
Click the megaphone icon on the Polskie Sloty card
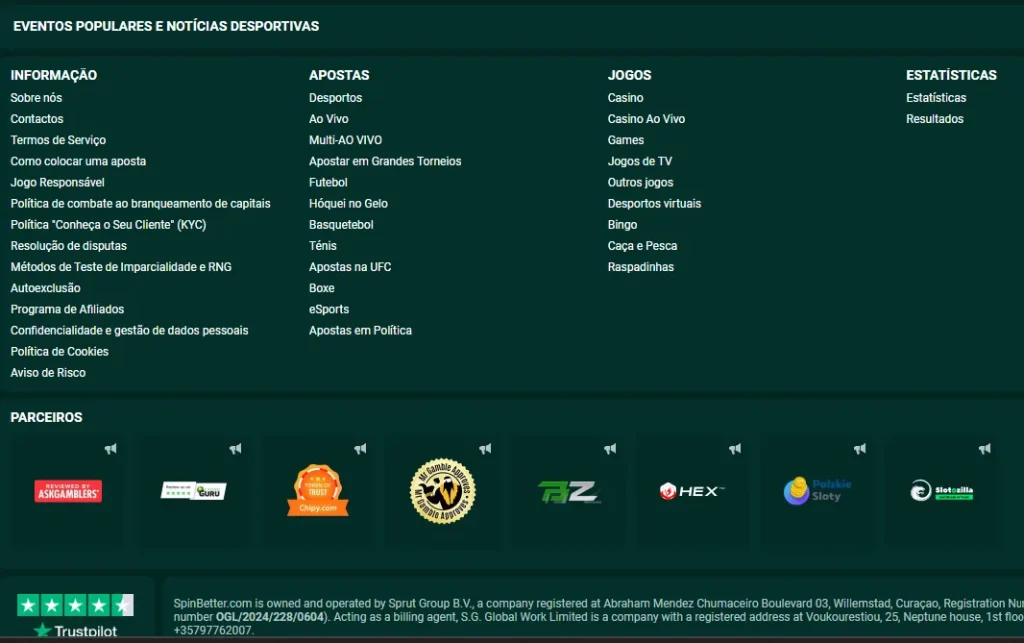(x=859, y=448)
